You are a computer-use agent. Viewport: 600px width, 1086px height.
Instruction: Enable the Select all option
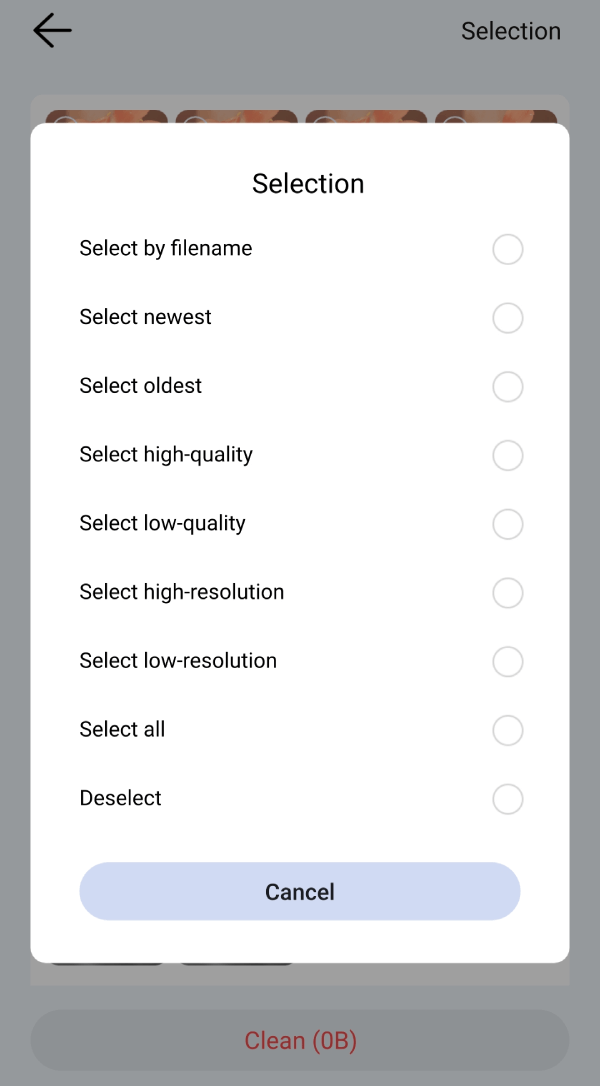[x=507, y=730]
